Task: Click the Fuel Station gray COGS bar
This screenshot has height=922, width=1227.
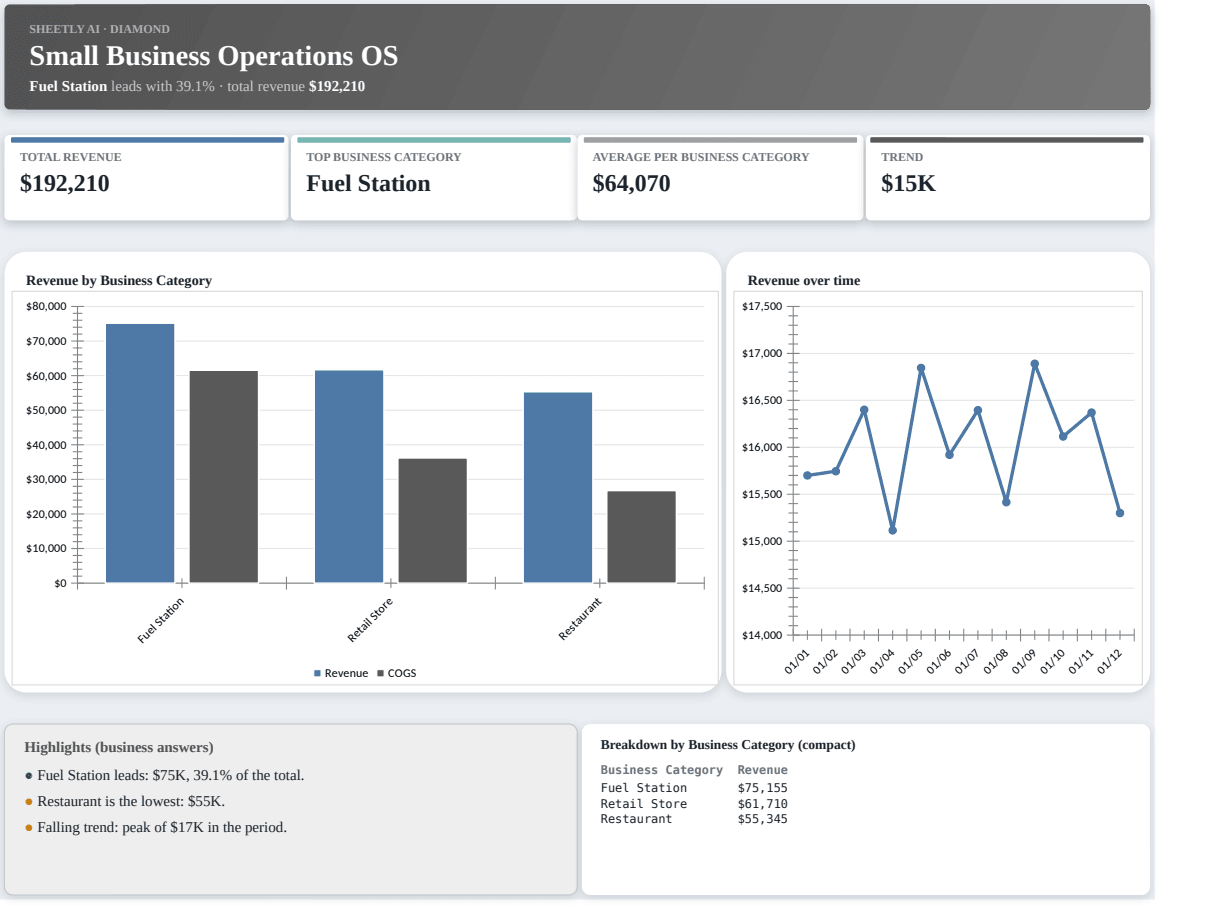Action: pos(224,477)
